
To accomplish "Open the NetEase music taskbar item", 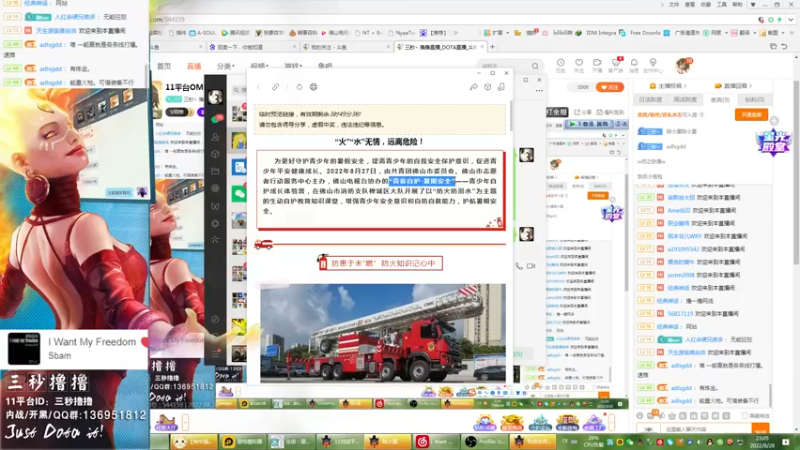I will pyautogui.click(x=435, y=441).
